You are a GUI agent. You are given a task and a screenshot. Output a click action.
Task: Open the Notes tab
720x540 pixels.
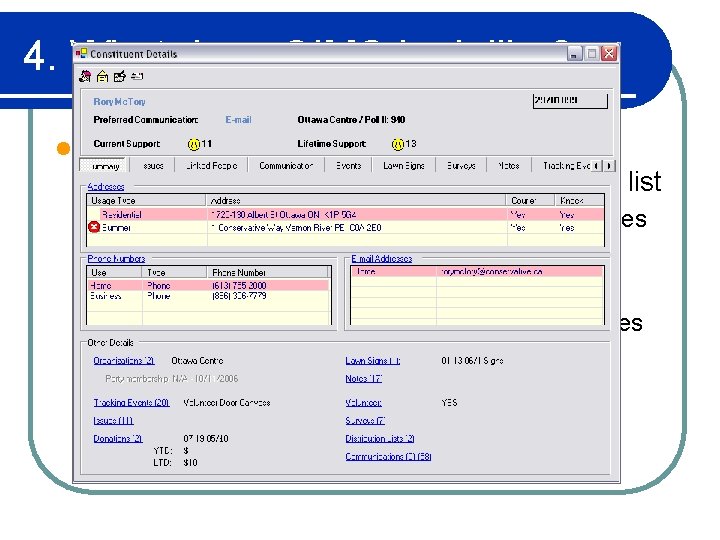pos(509,166)
